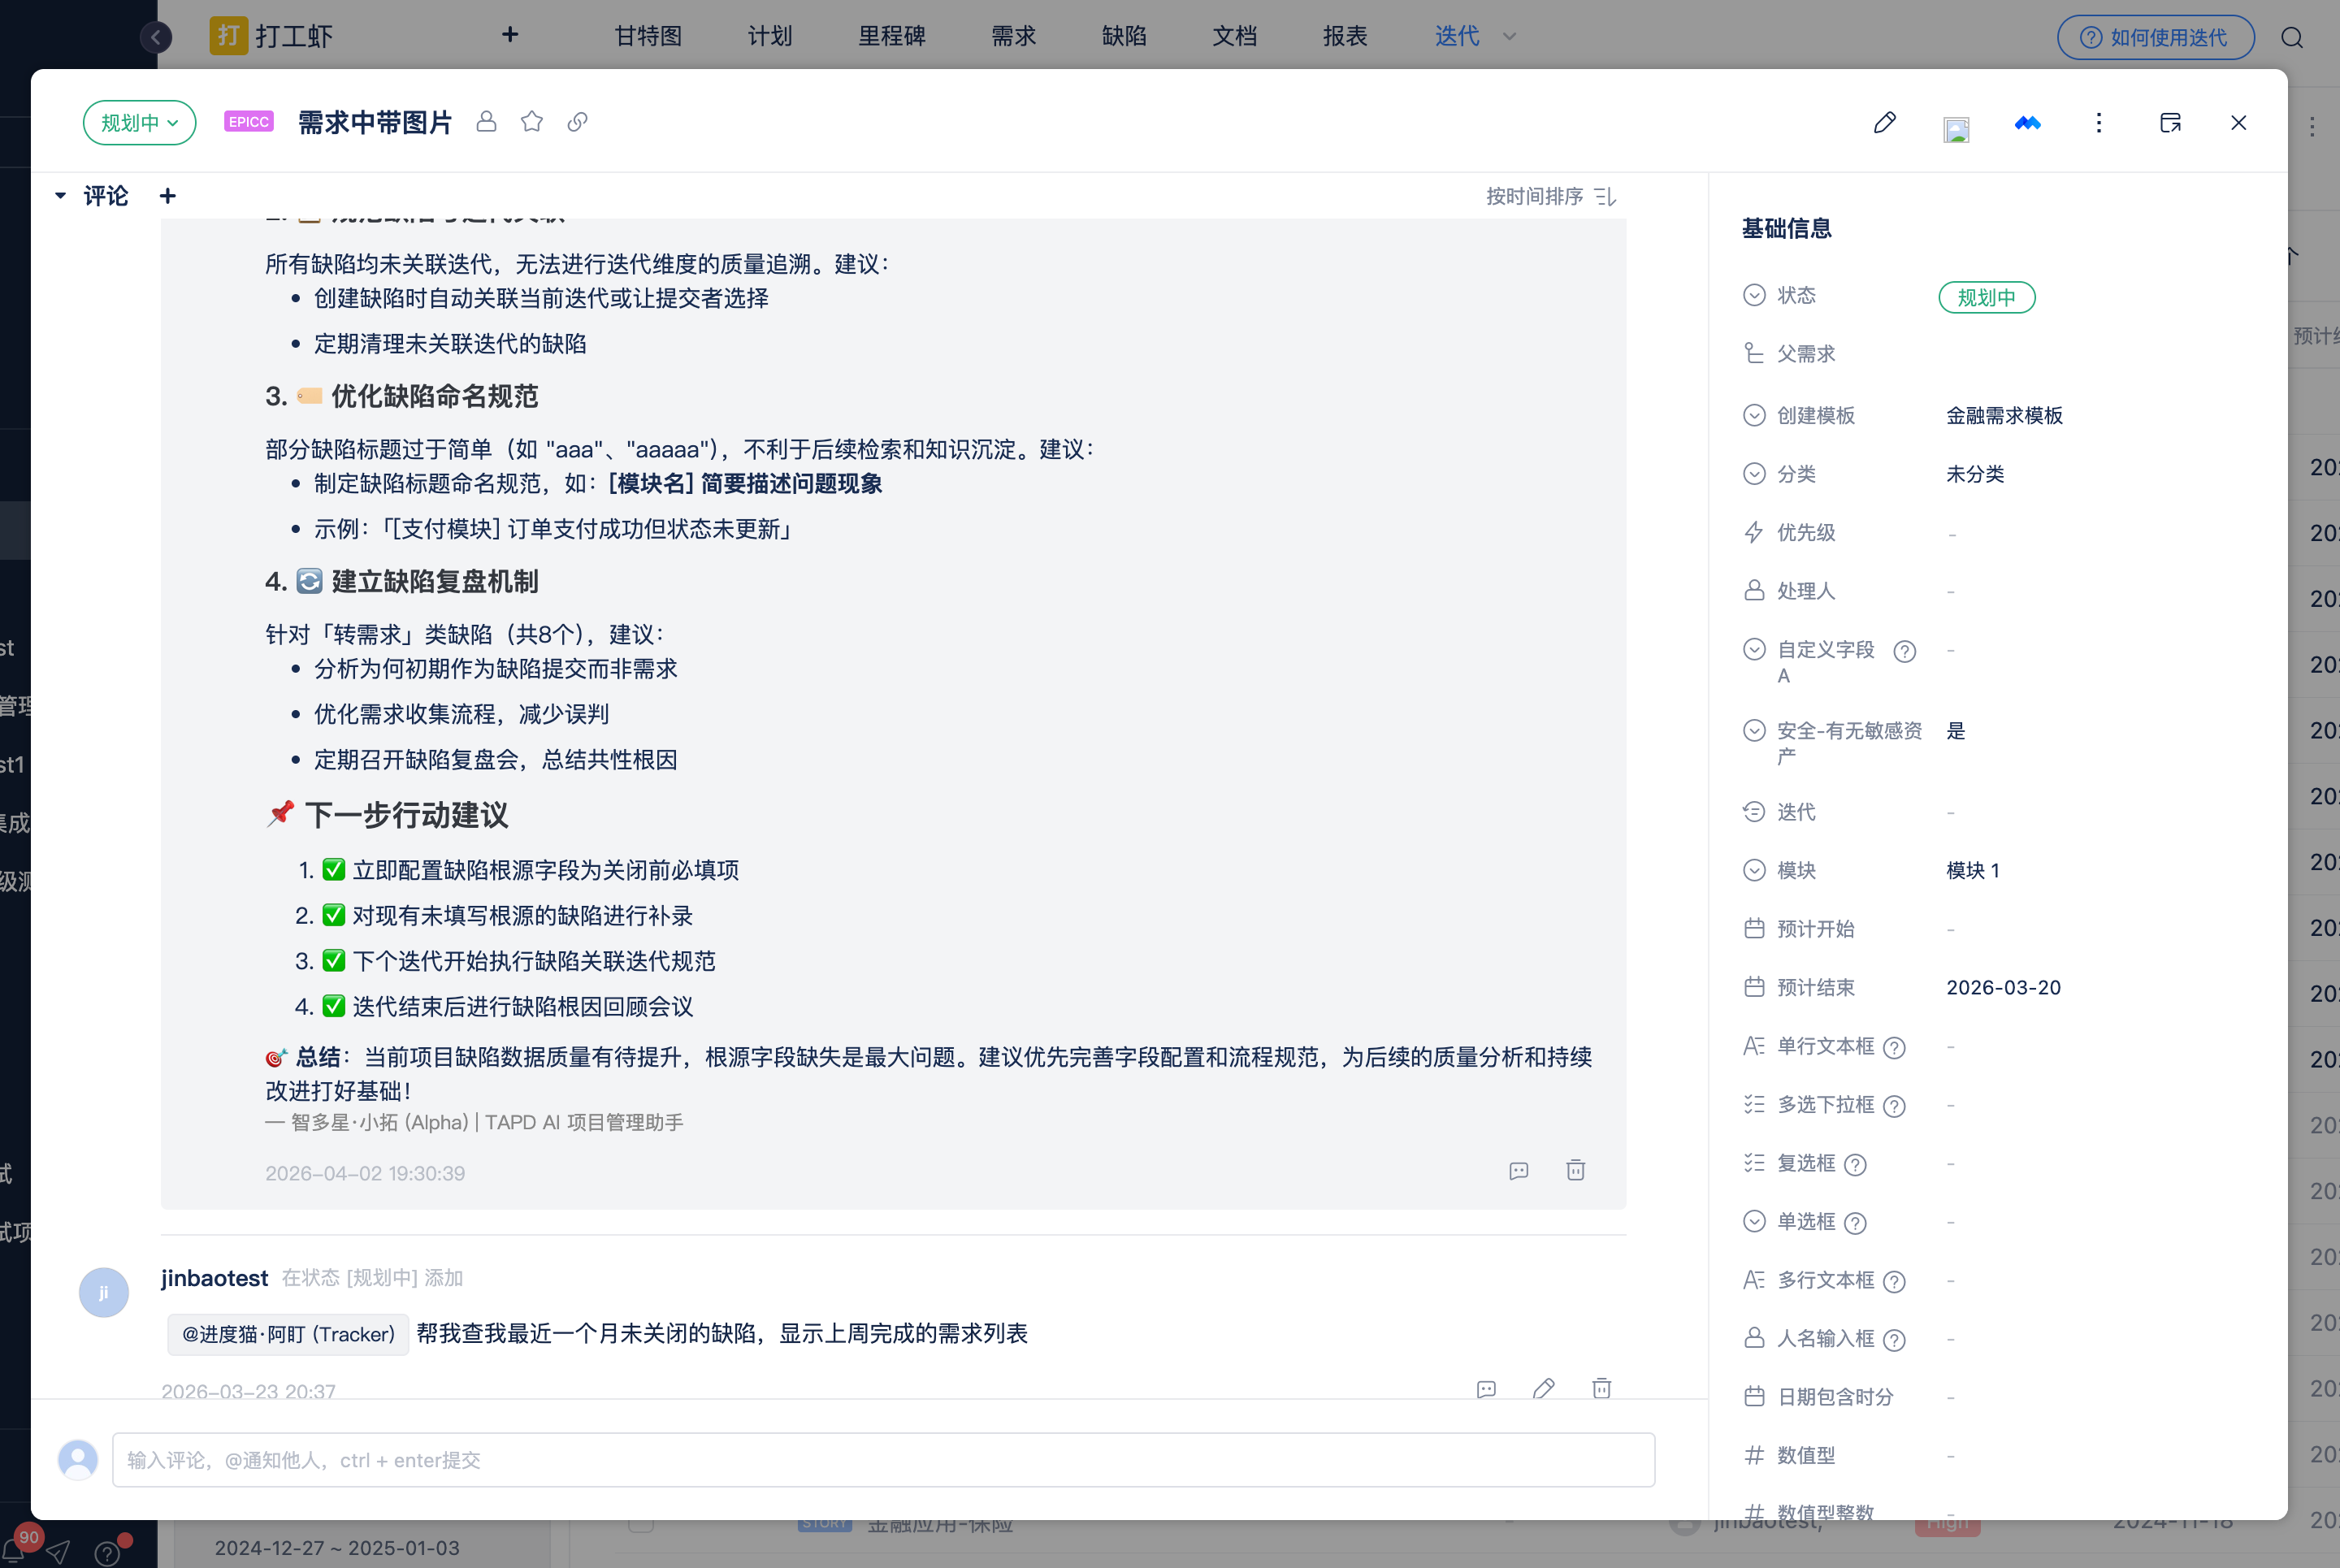This screenshot has height=1568, width=2340.
Task: Expand the 迭代 tab dropdown arrow
Action: click(1509, 37)
